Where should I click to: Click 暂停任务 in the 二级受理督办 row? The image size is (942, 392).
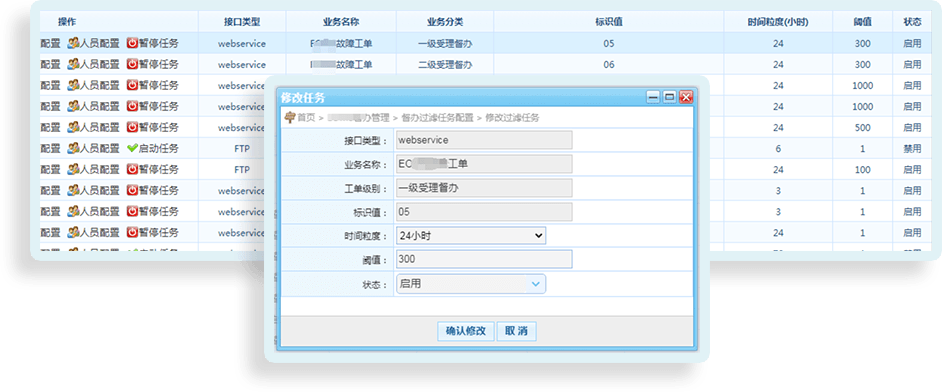click(x=153, y=64)
